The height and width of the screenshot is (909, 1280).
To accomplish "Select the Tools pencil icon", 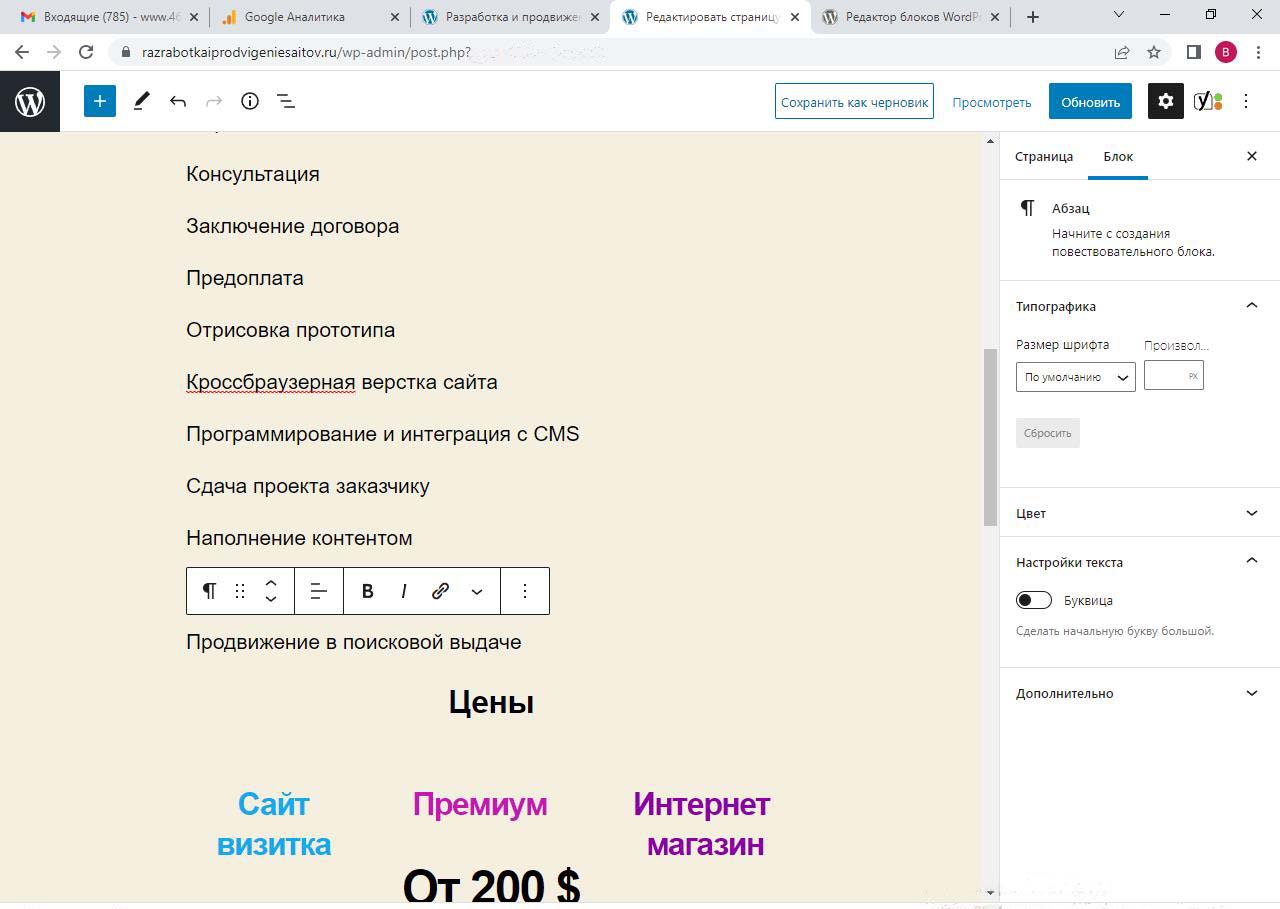I will (x=141, y=101).
